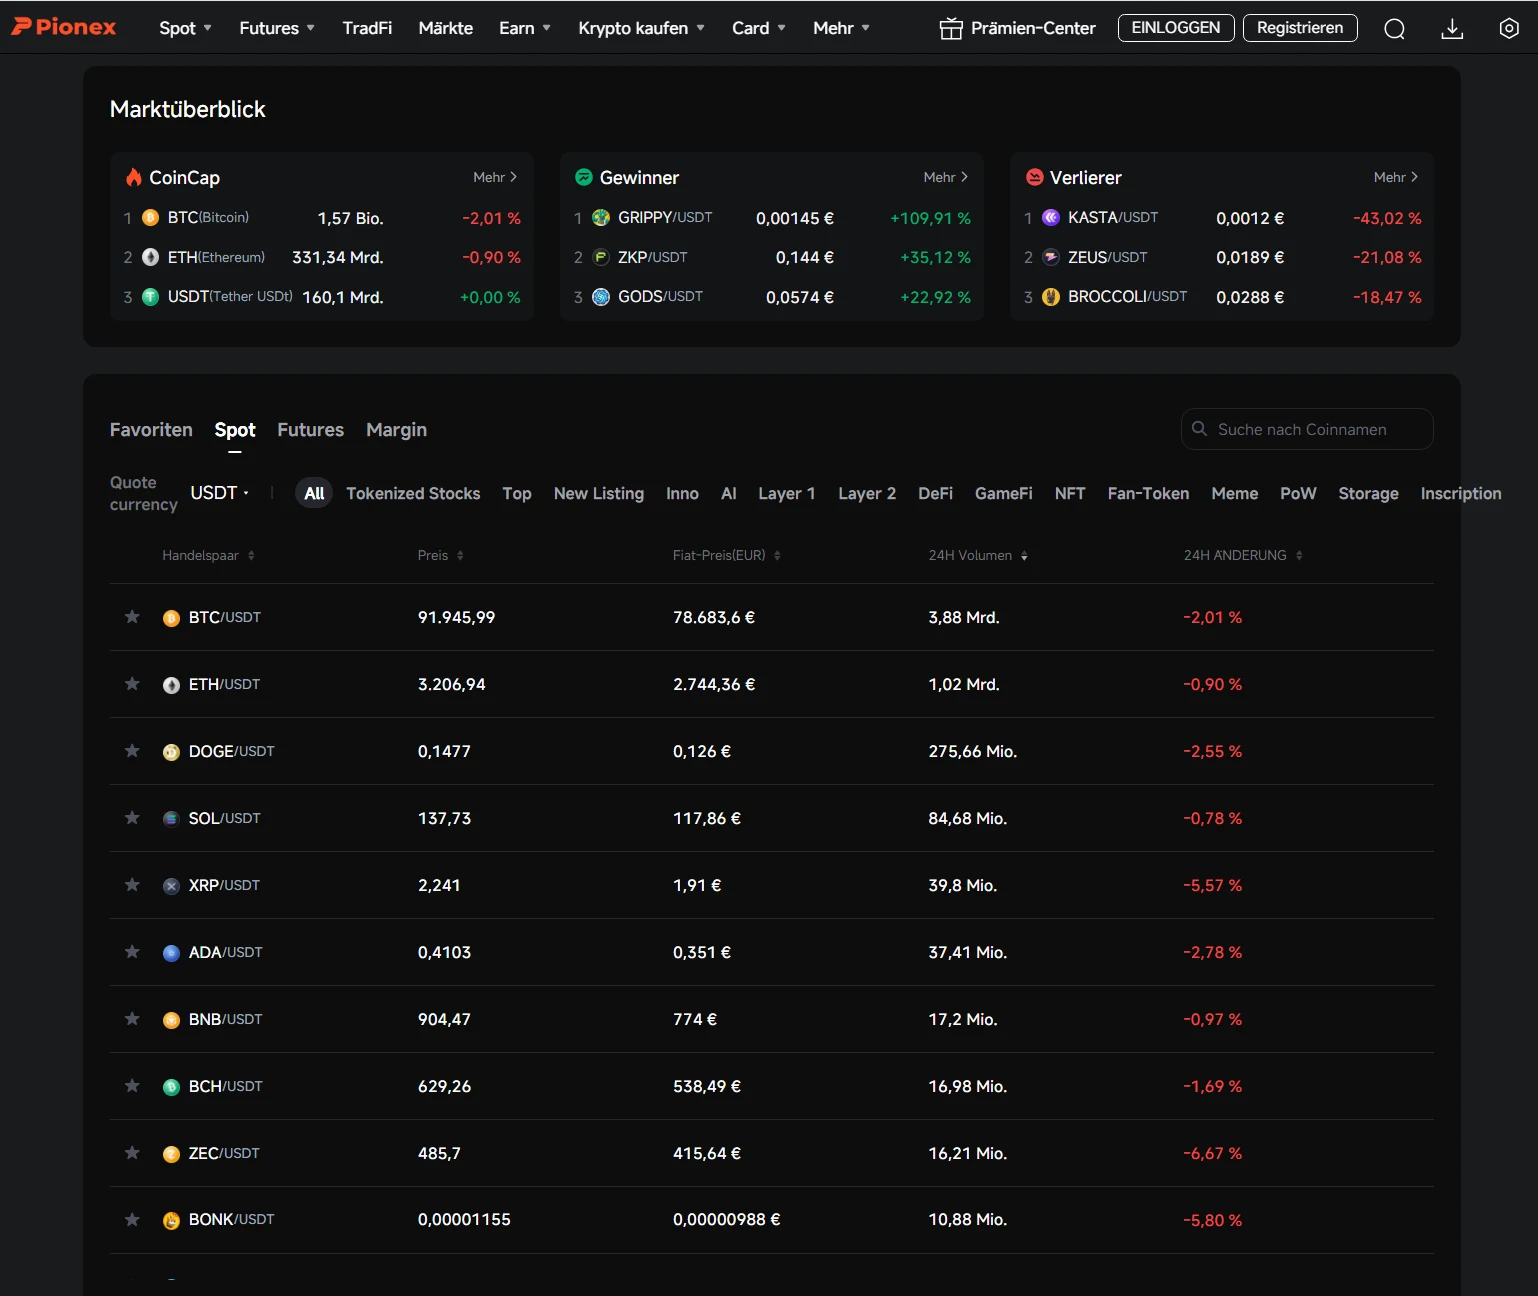Open the Märkte page
Image resolution: width=1538 pixels, height=1296 pixels.
446,28
